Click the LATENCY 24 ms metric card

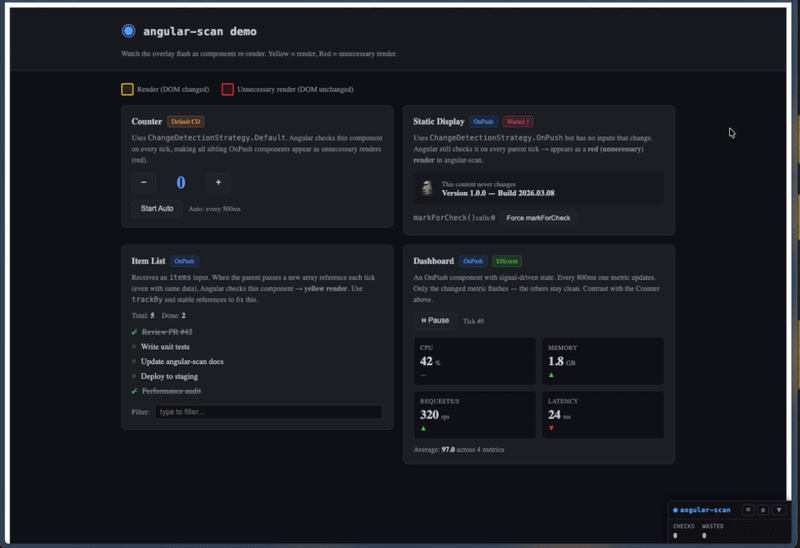point(603,415)
